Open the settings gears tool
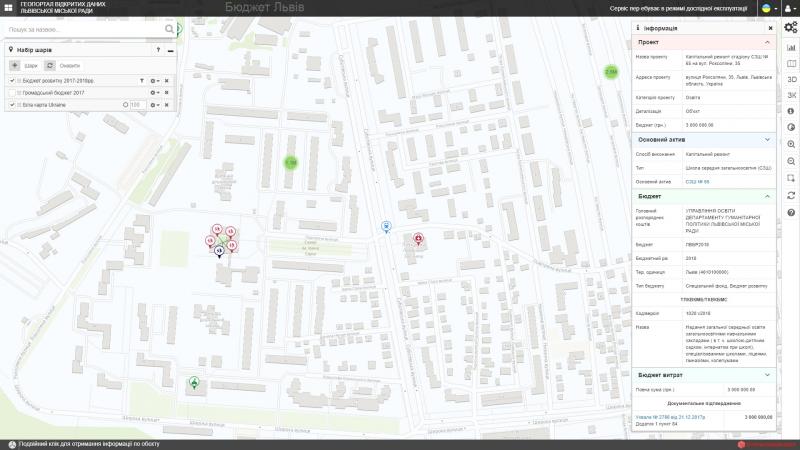The width and height of the screenshot is (800, 450). coord(791,28)
